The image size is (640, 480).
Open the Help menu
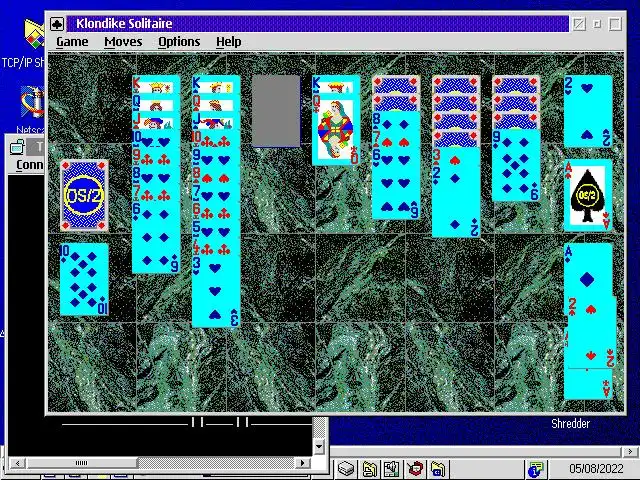tap(229, 42)
